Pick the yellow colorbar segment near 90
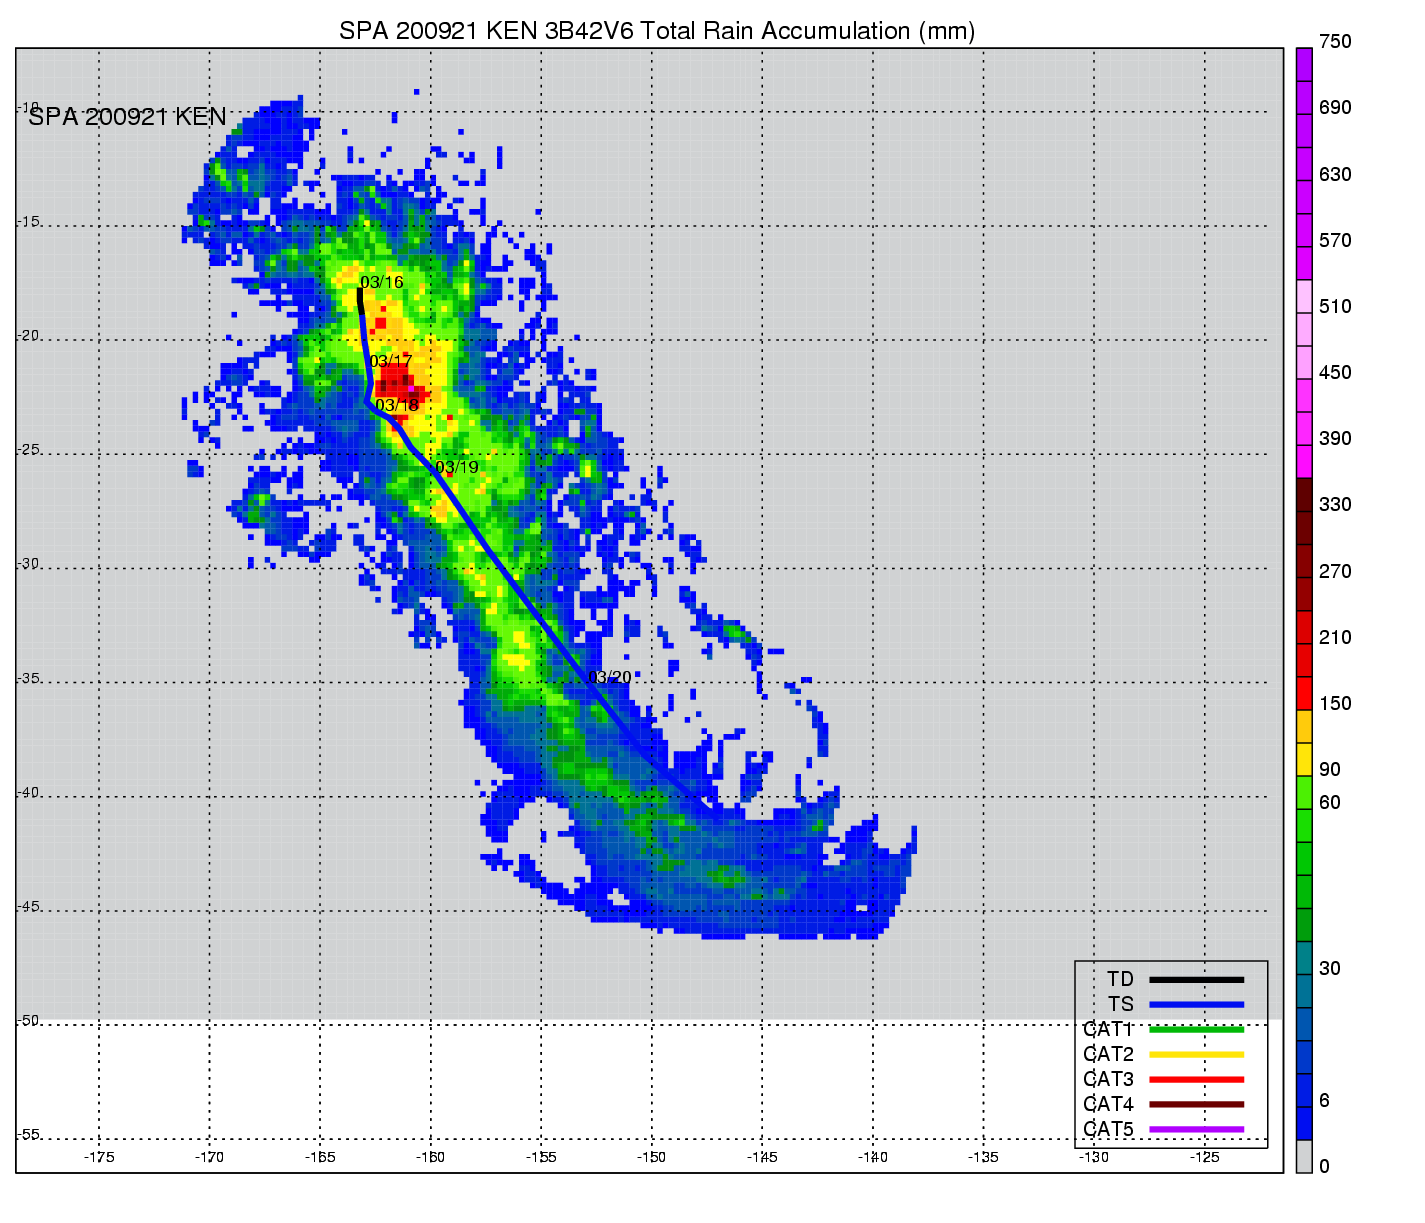 point(1304,760)
